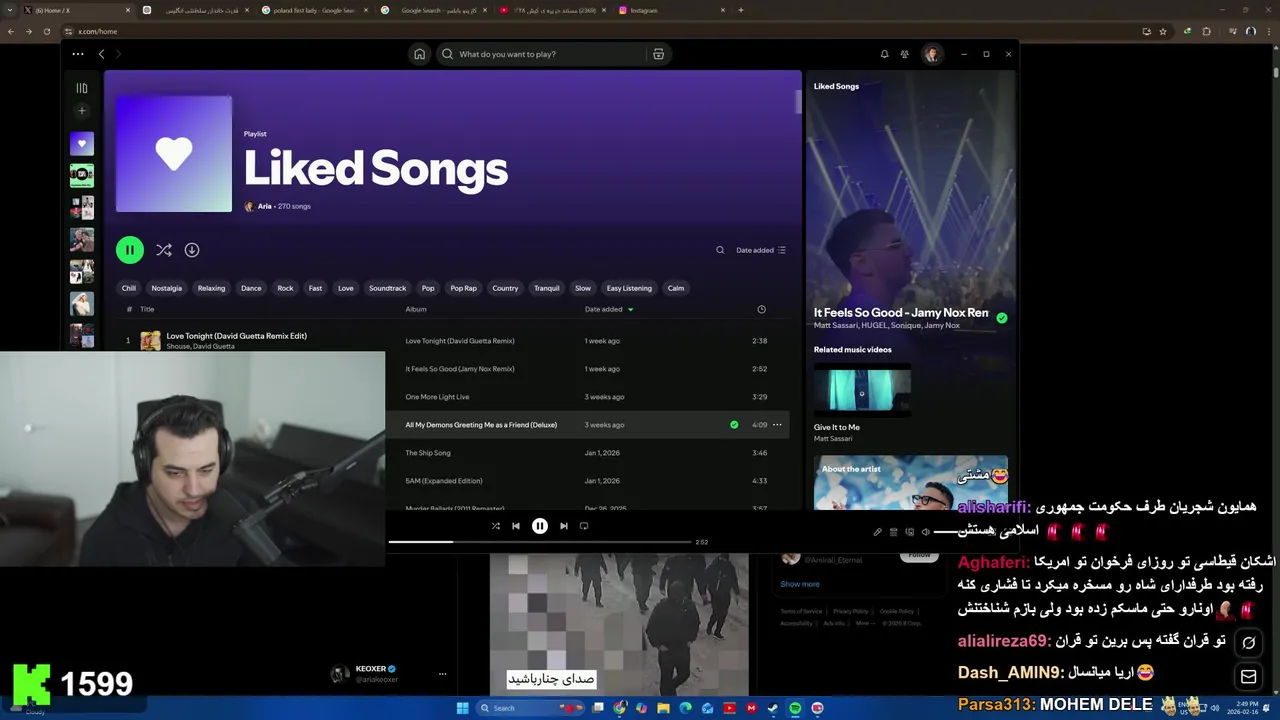The width and height of the screenshot is (1280, 720).
Task: Open the play queue
Action: 894,532
